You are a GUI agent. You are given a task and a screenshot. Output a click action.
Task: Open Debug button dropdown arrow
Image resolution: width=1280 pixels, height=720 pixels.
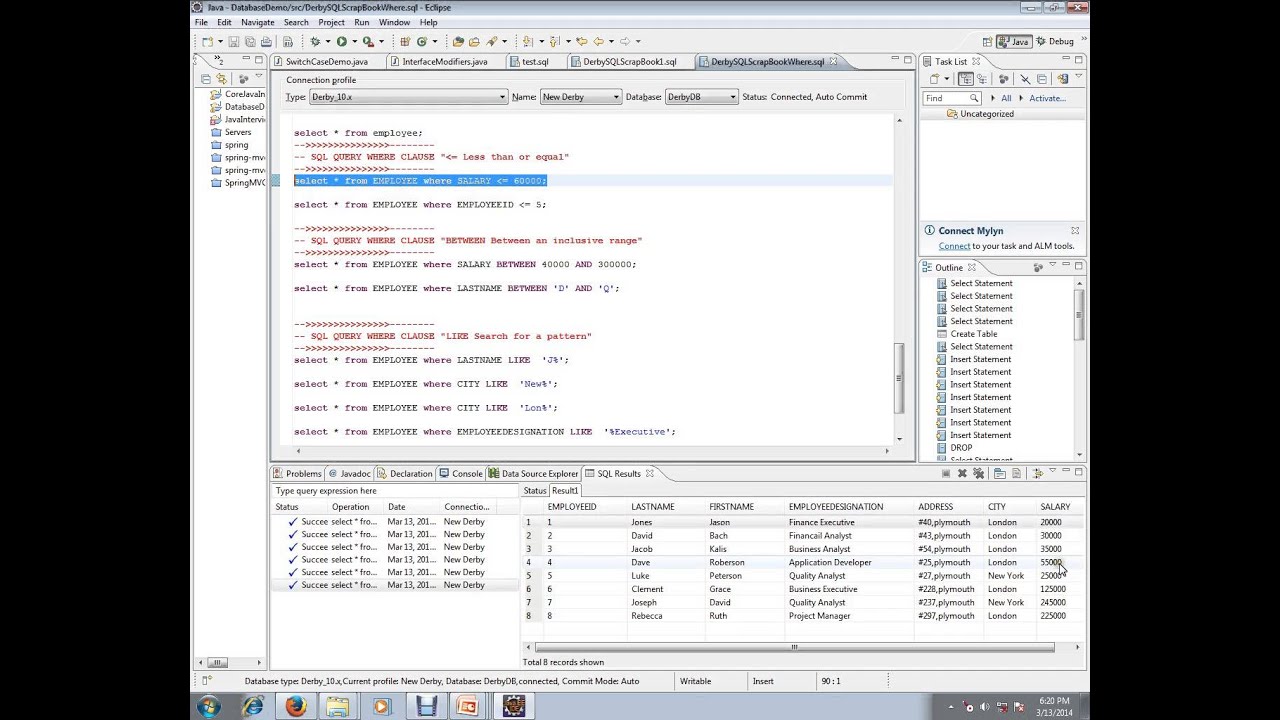click(328, 42)
